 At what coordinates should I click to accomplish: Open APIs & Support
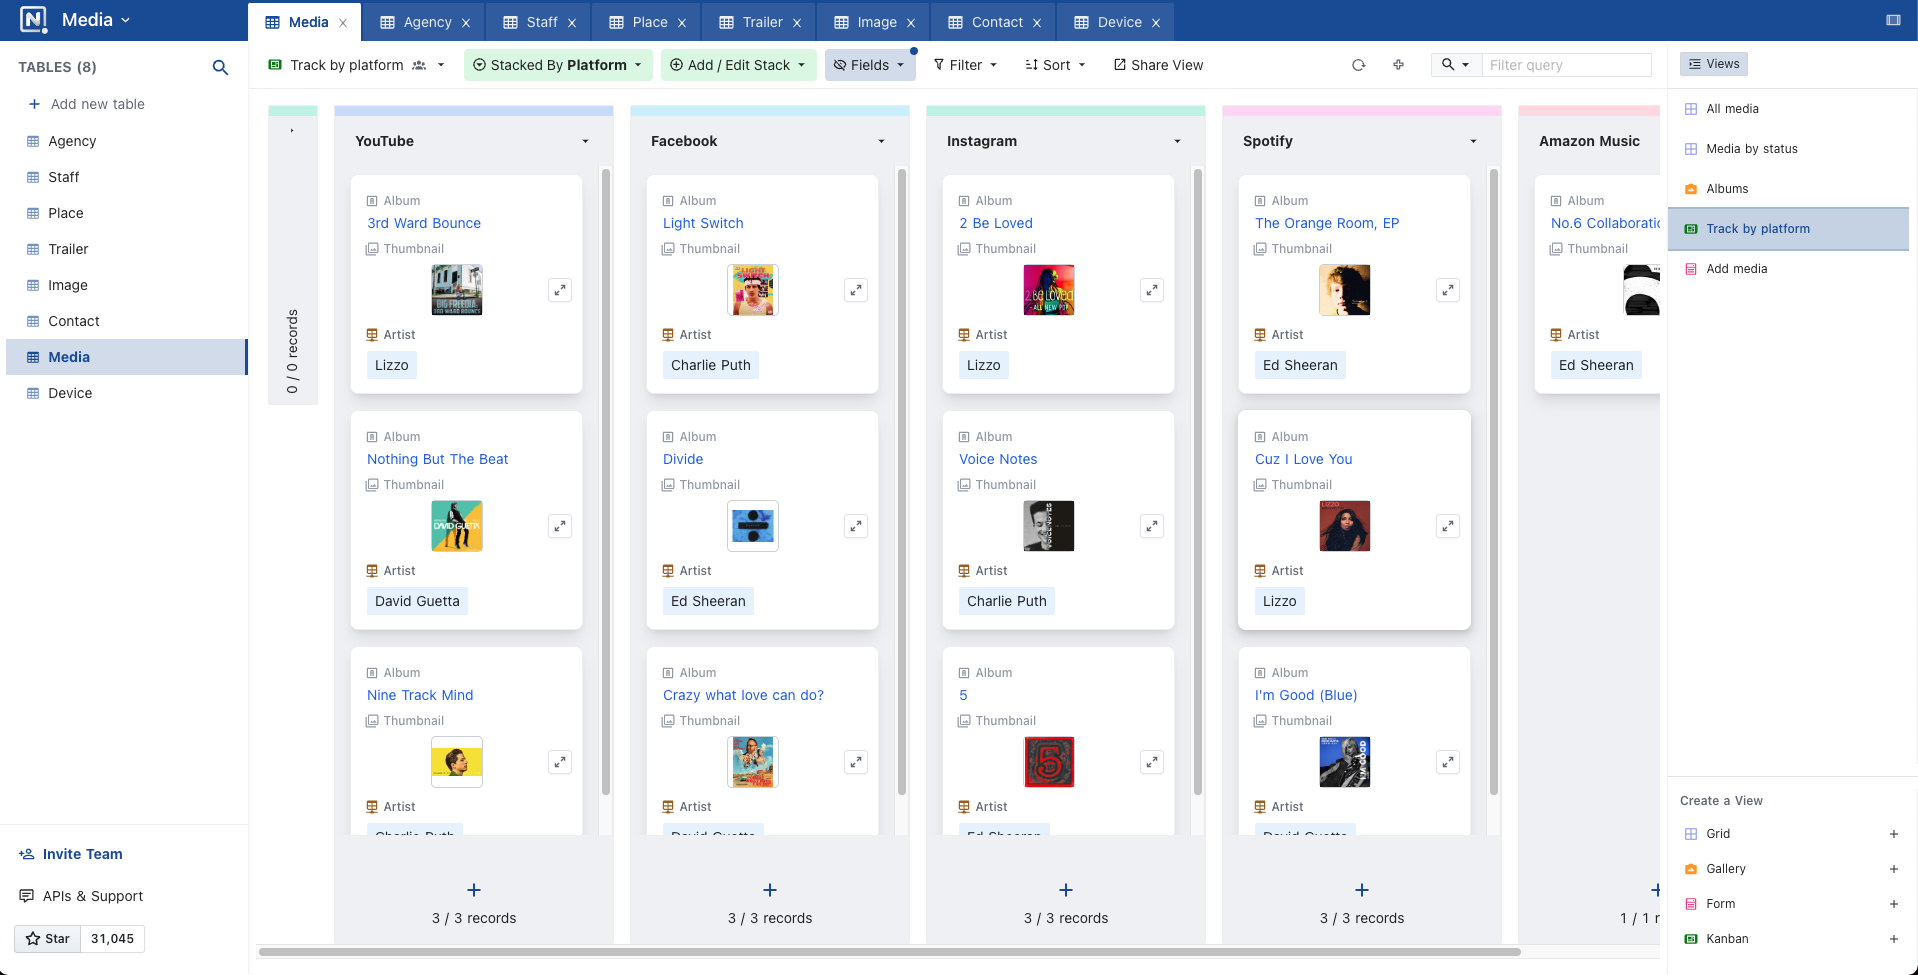click(x=81, y=896)
